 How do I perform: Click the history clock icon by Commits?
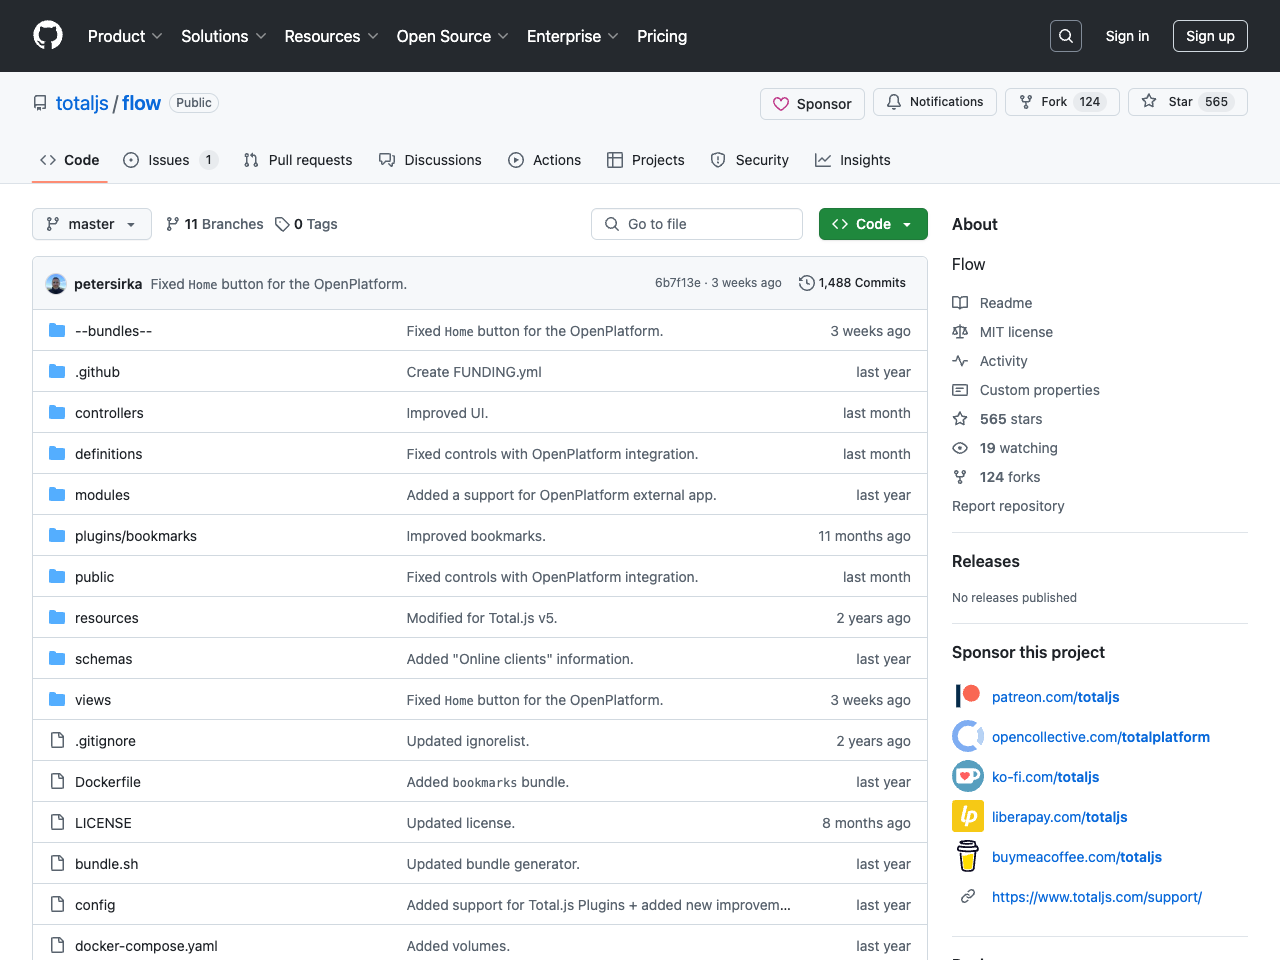pyautogui.click(x=807, y=283)
